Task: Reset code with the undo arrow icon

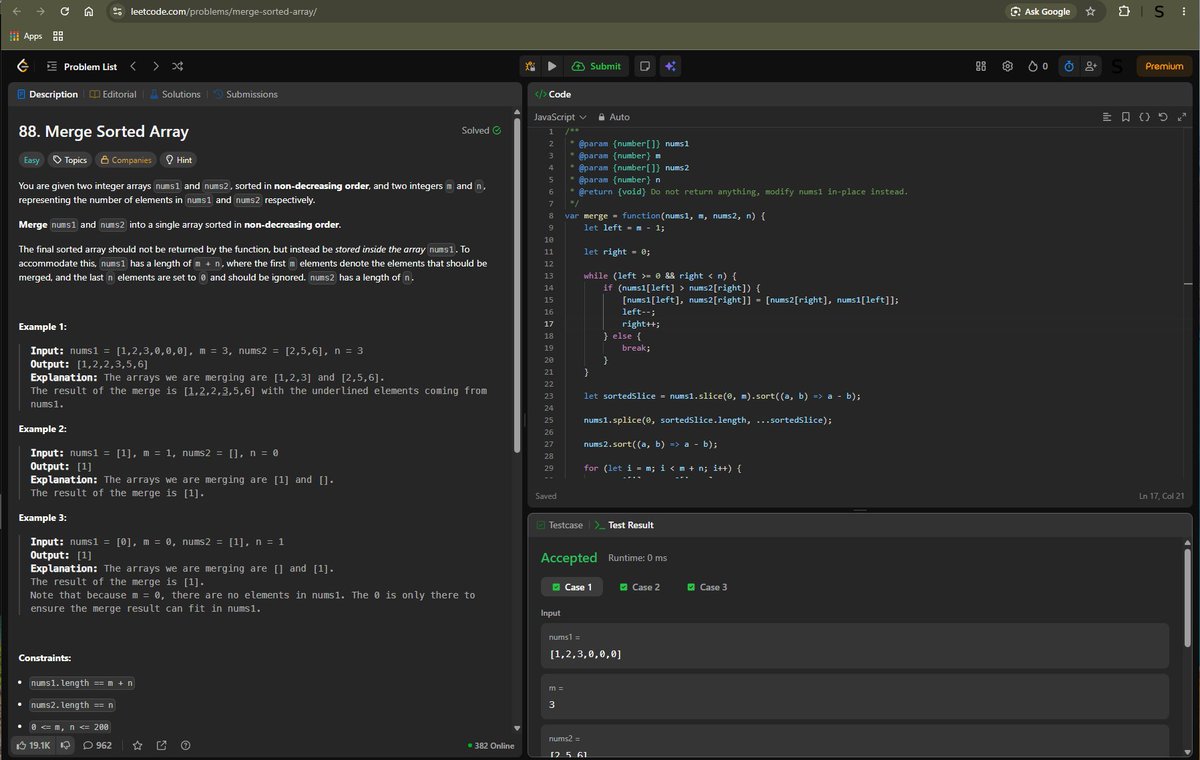Action: [x=1162, y=117]
